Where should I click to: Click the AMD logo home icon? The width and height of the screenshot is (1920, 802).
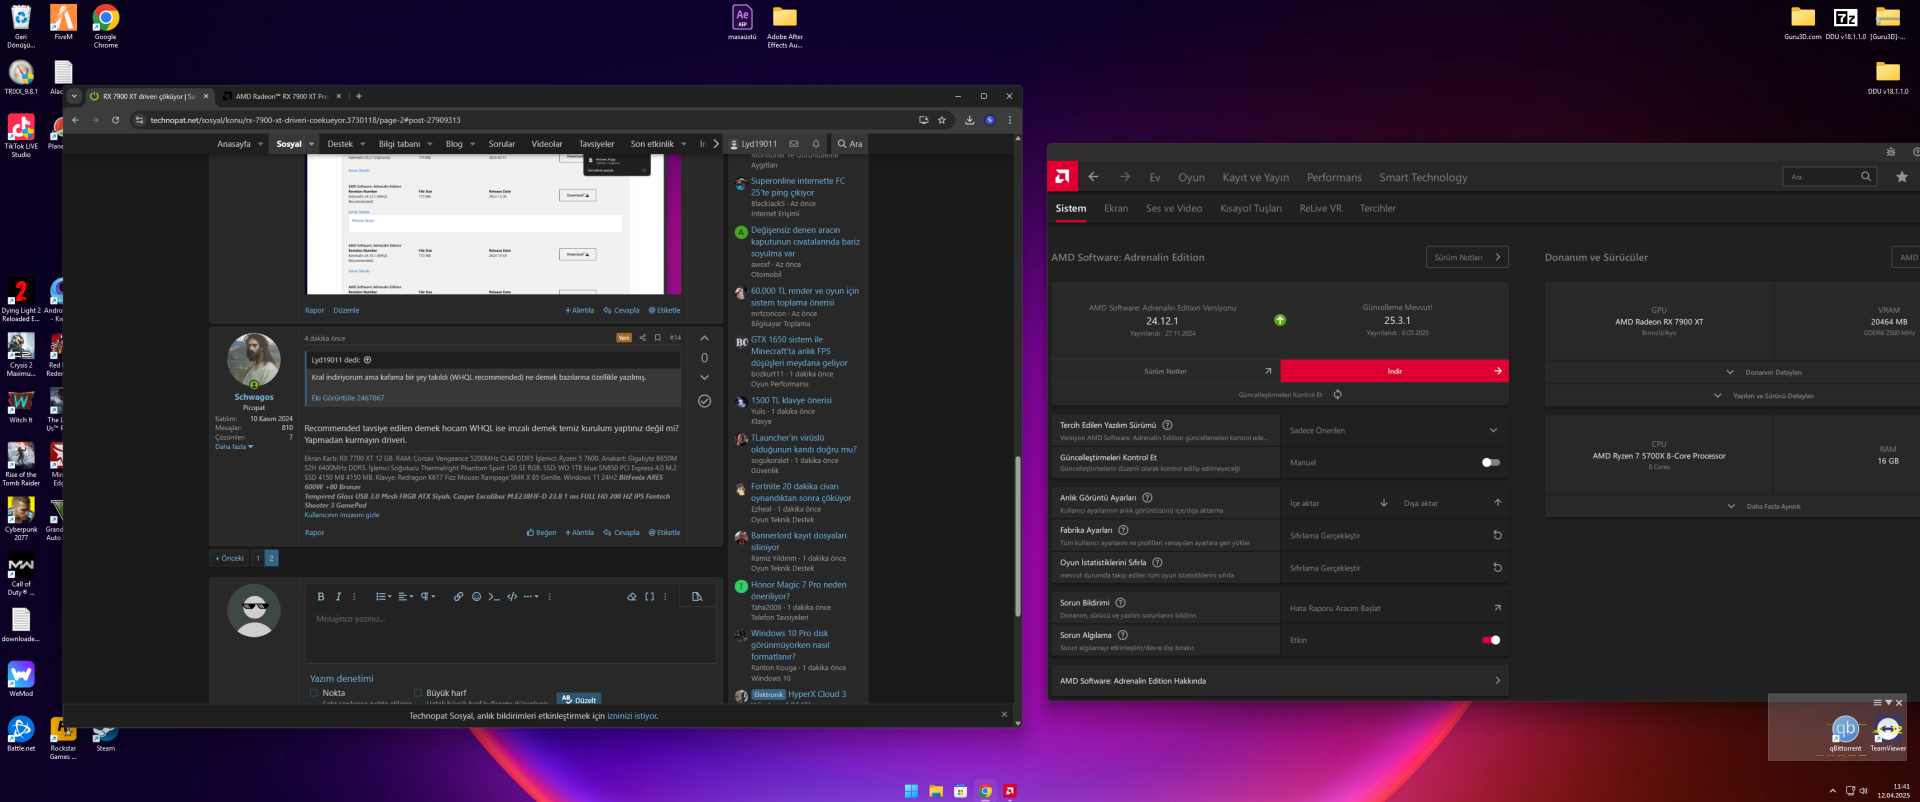tap(1062, 177)
